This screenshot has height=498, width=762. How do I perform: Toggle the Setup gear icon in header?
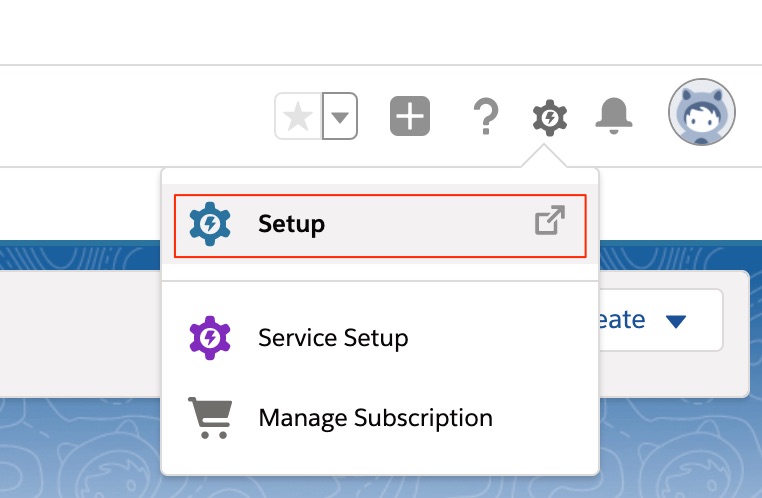pyautogui.click(x=549, y=118)
